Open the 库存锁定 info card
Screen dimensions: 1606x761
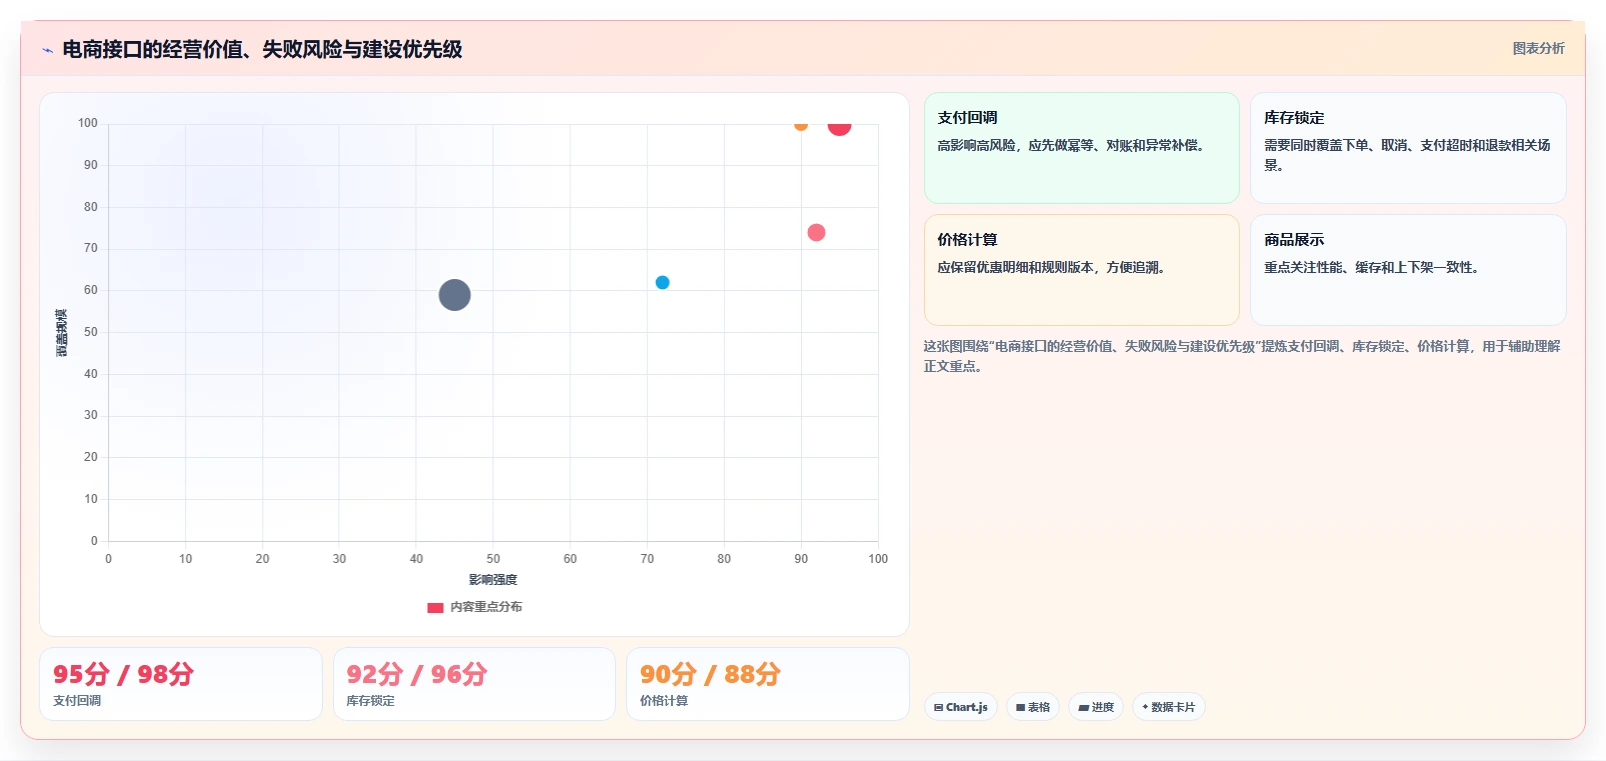tap(1408, 148)
